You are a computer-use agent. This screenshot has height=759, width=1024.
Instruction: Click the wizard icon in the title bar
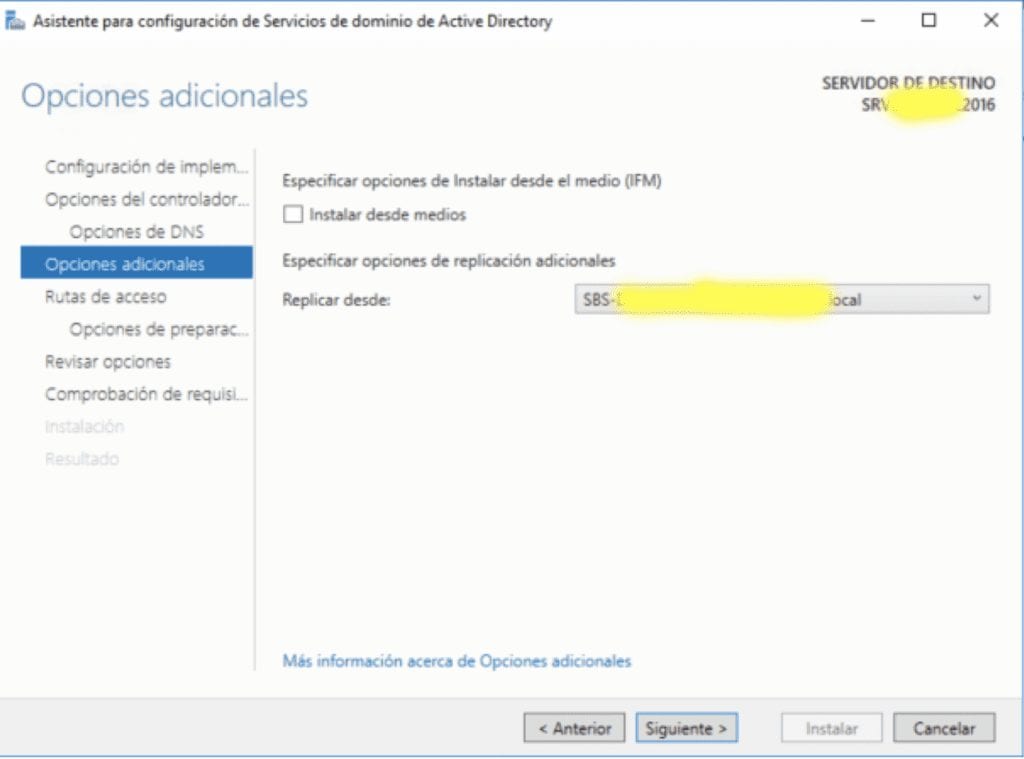click(14, 20)
